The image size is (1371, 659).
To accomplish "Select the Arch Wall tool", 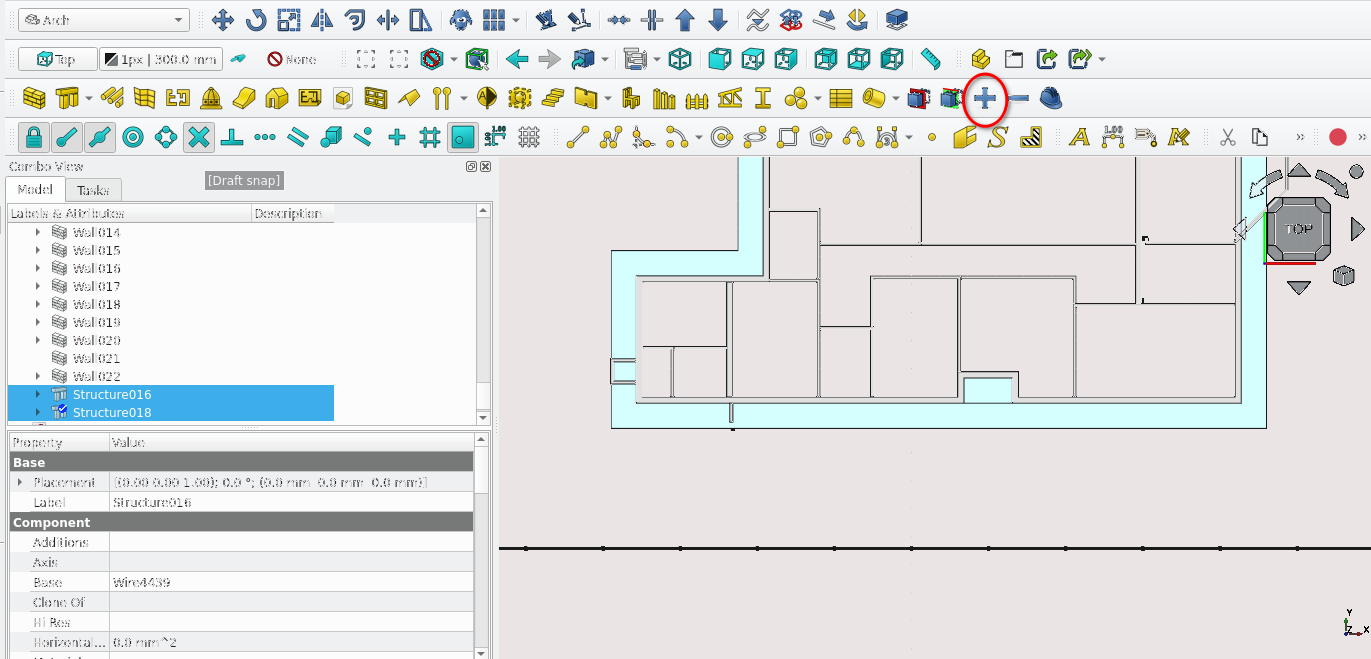I will pos(35,98).
